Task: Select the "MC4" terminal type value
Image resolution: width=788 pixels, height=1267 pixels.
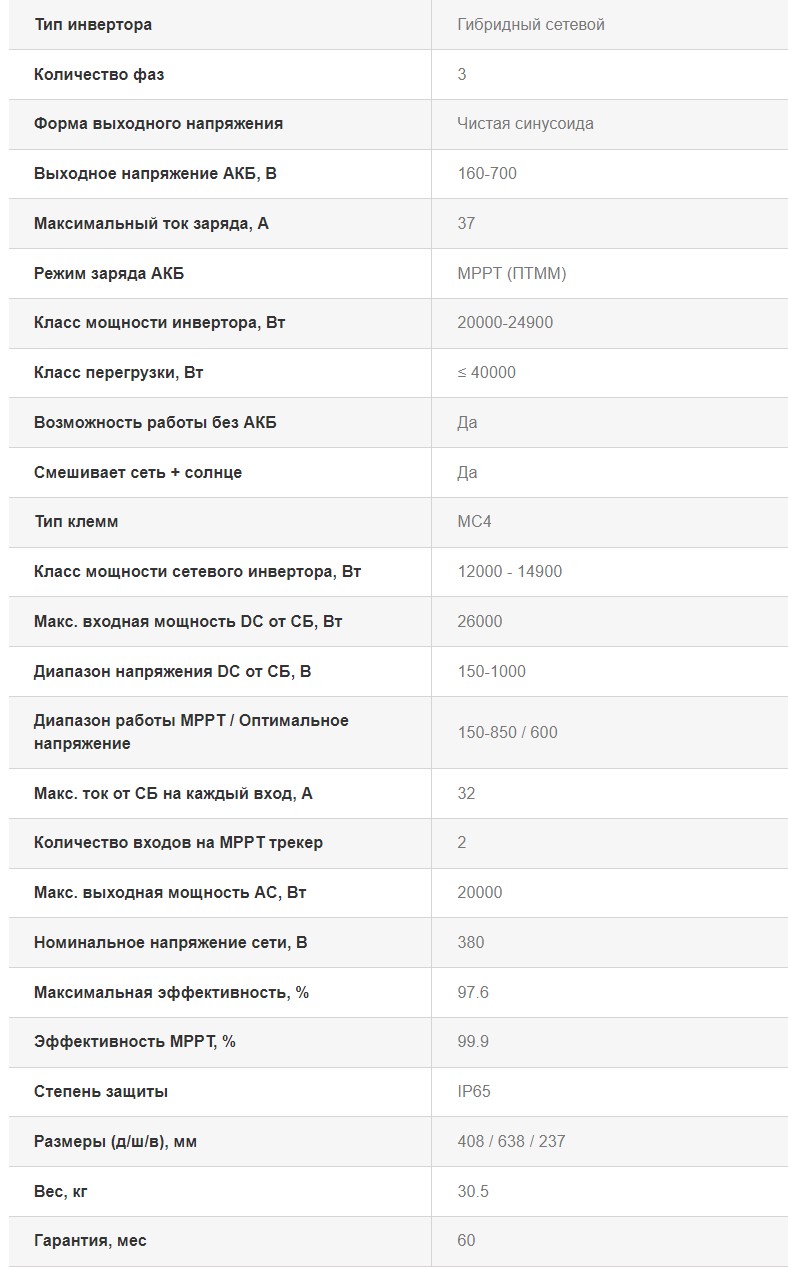Action: [x=474, y=522]
